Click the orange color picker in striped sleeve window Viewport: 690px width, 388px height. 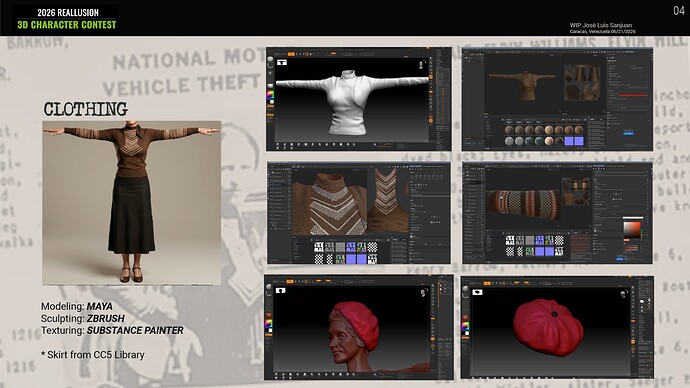[632, 229]
